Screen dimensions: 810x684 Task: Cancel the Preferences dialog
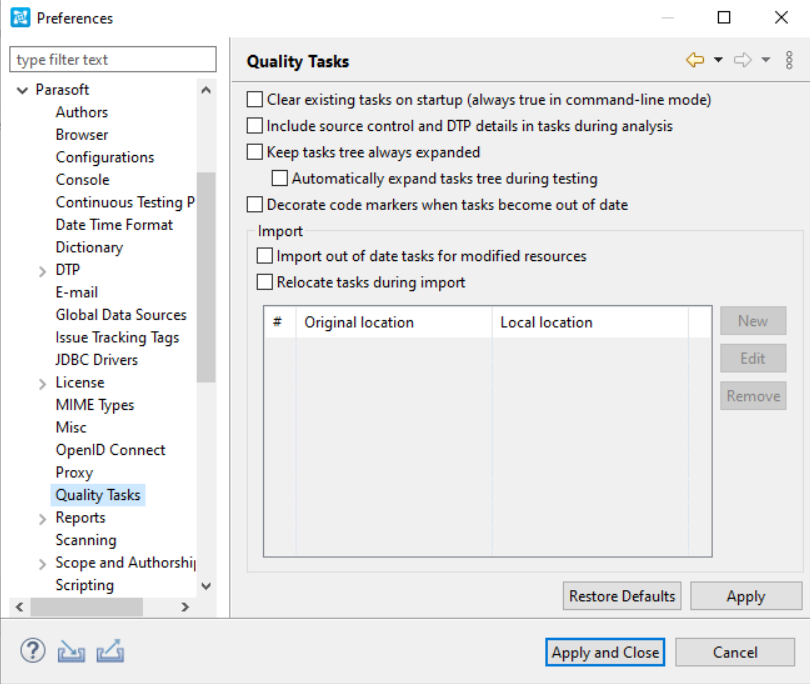click(x=735, y=652)
